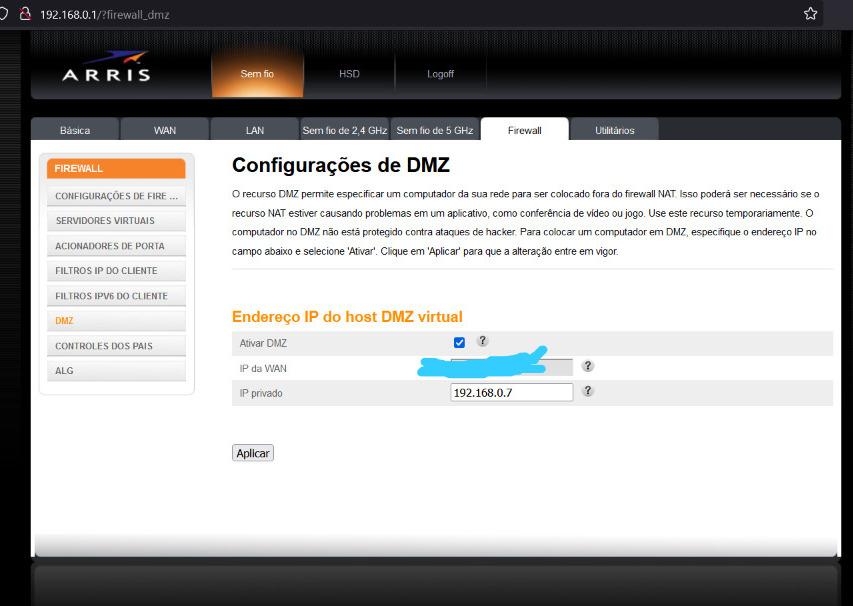
Task: Open Acionadores de Porta sidebar item
Action: 116,246
